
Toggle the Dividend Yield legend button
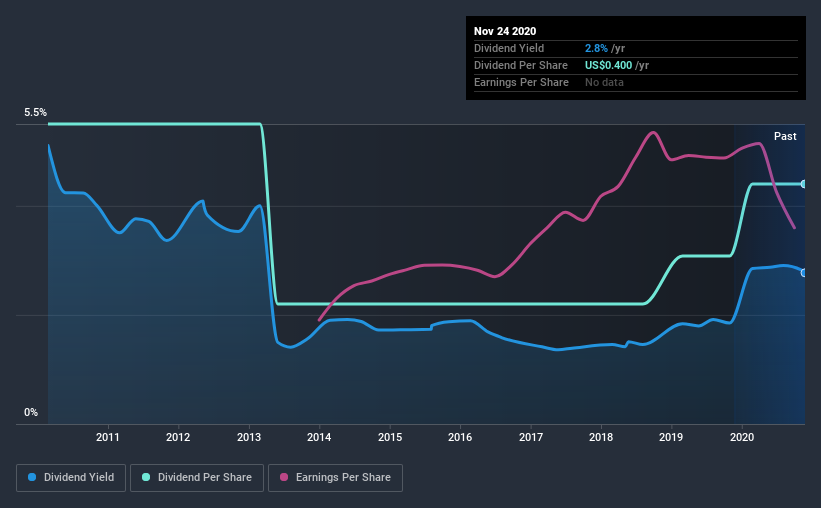71,478
